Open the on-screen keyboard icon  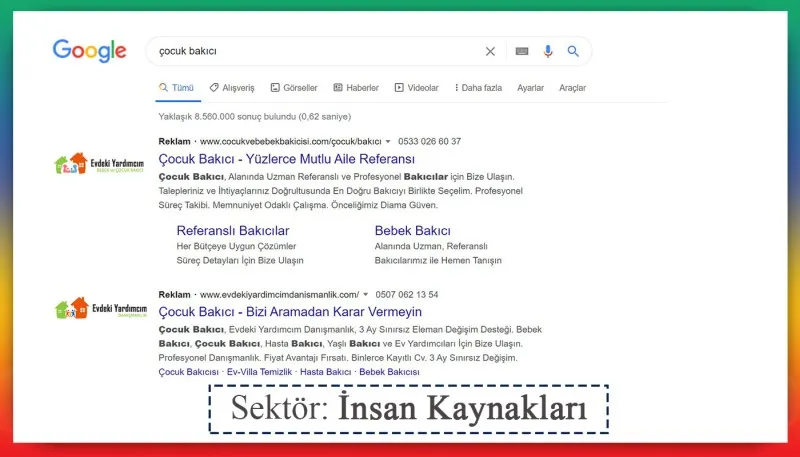click(521, 51)
